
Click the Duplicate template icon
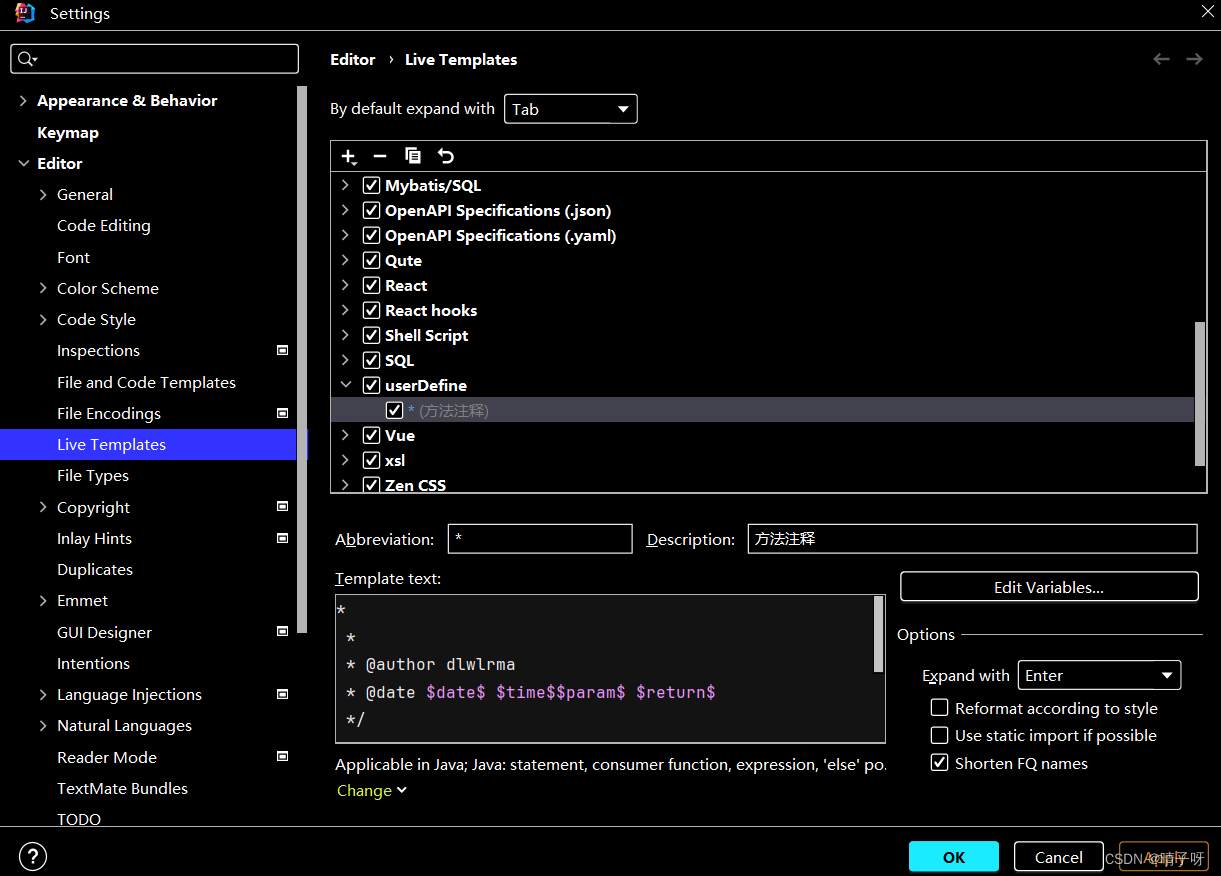[413, 156]
